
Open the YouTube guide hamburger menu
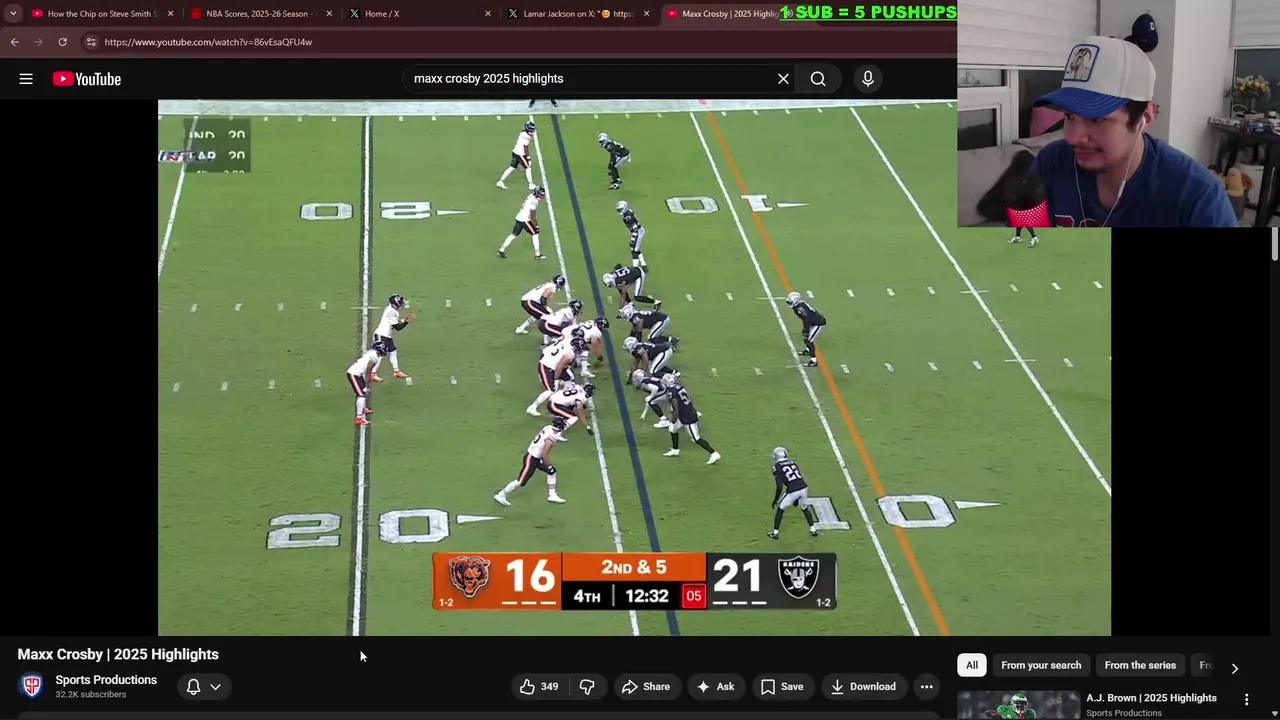(26, 79)
